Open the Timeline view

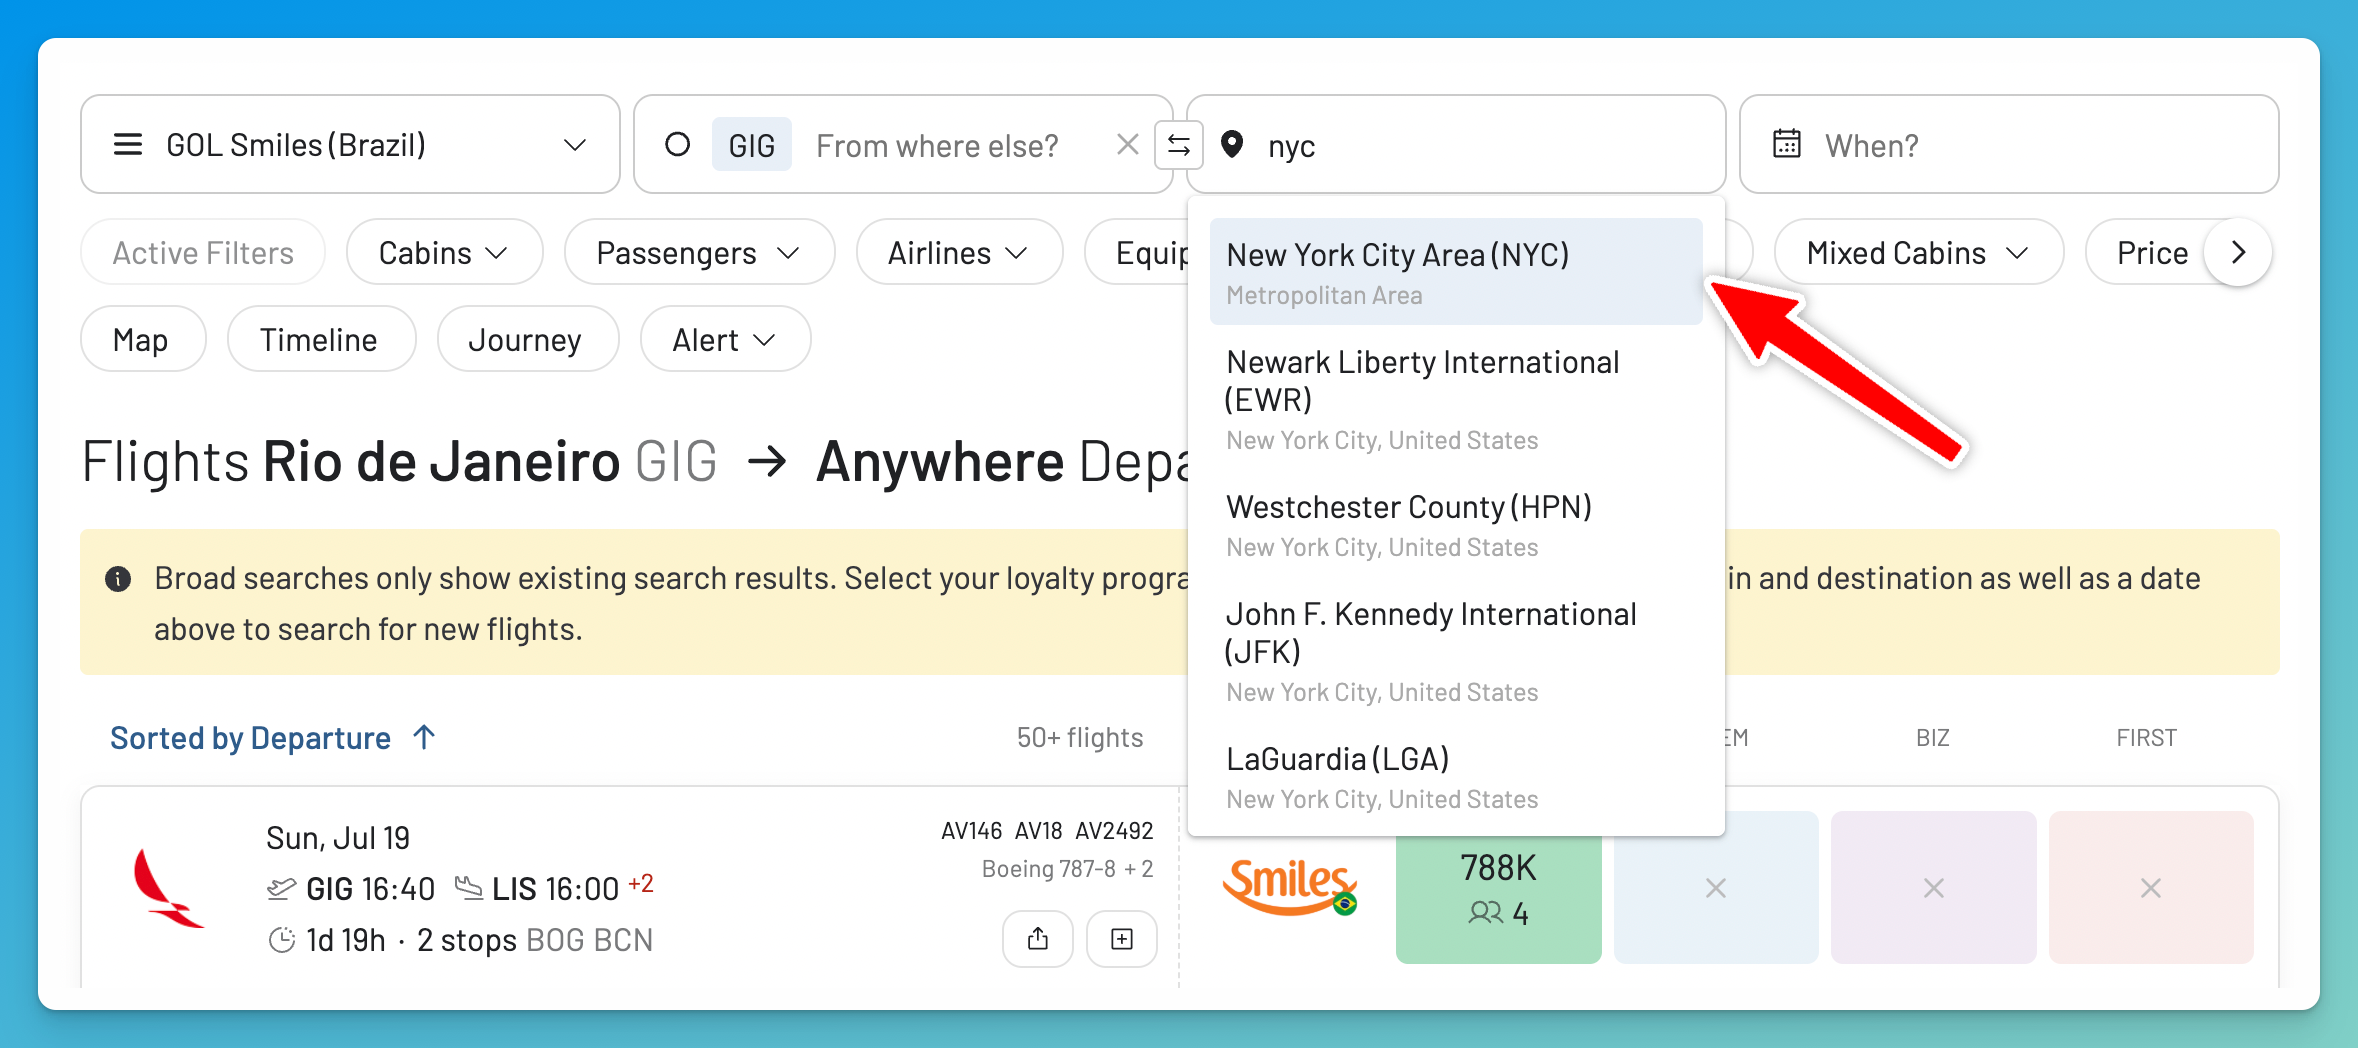[321, 340]
